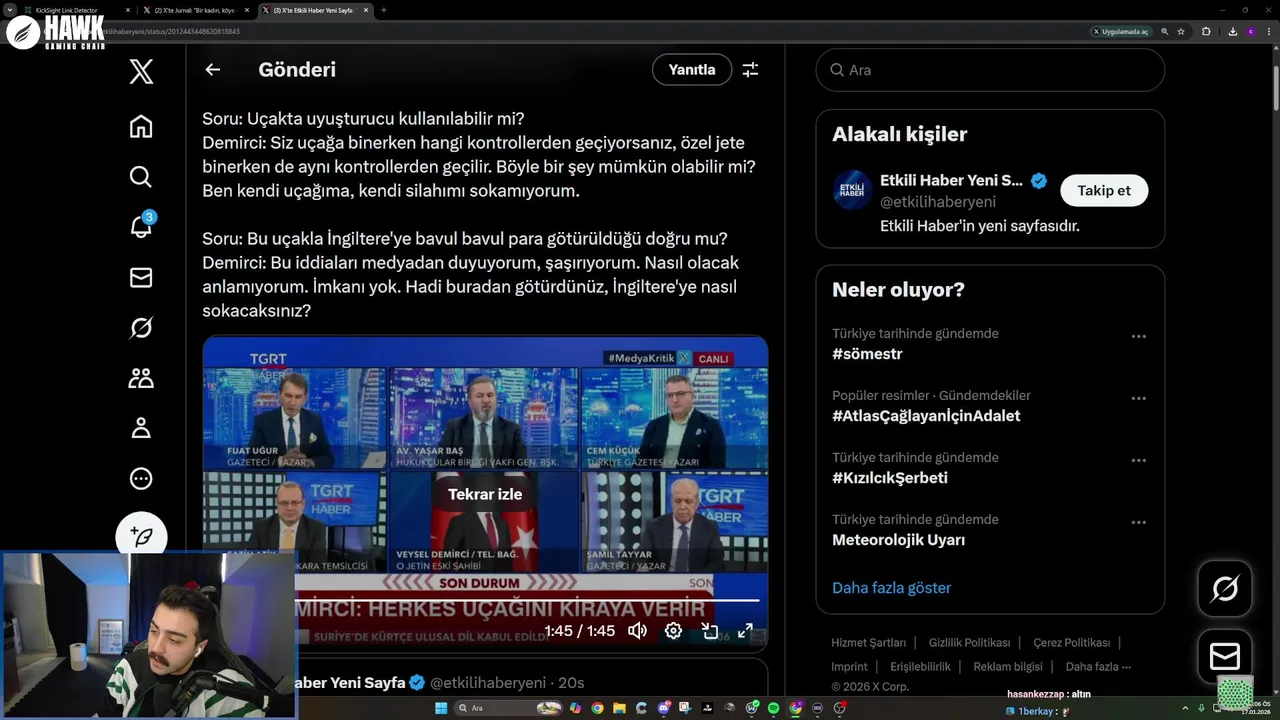1280x720 pixels.
Task: Open more options for #KızılcıkŞerbeti trend
Action: pos(1138,461)
